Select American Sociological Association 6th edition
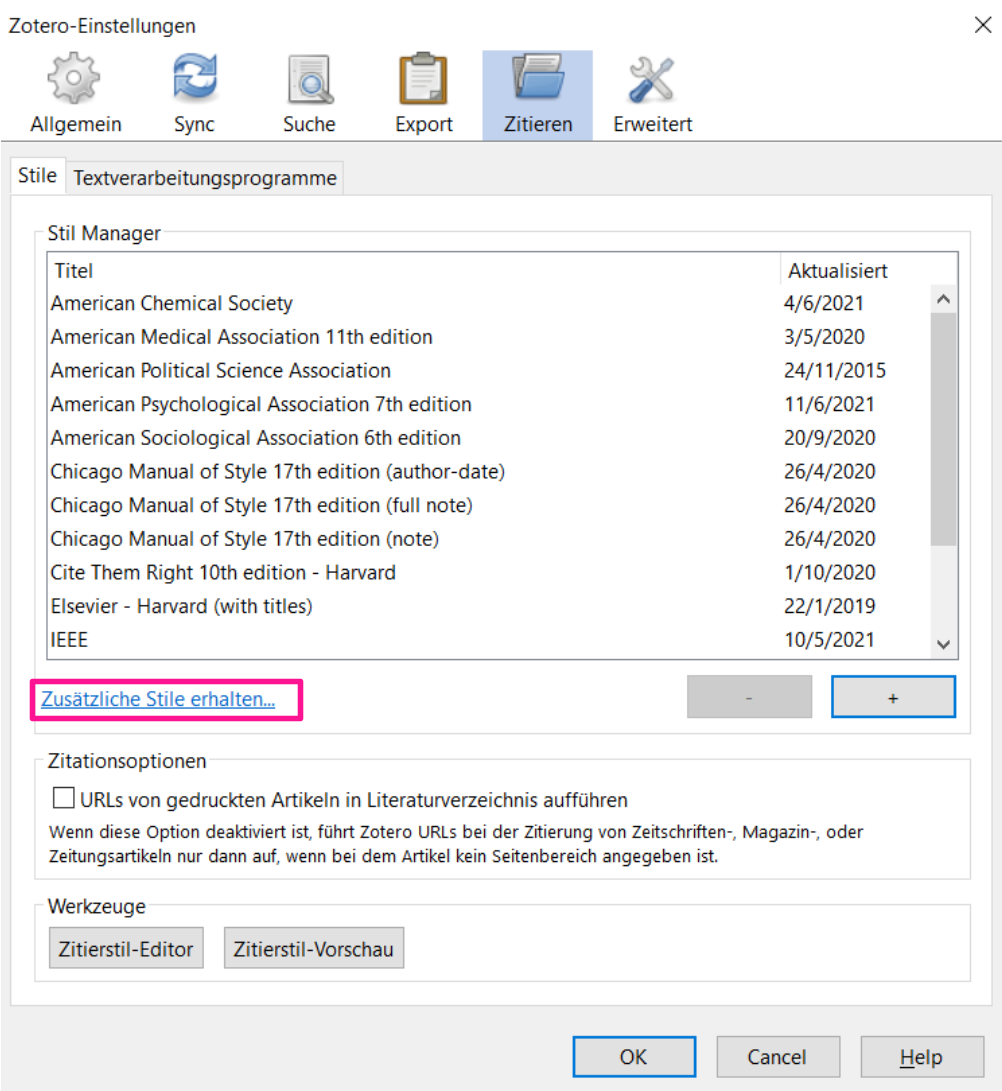 click(490, 438)
